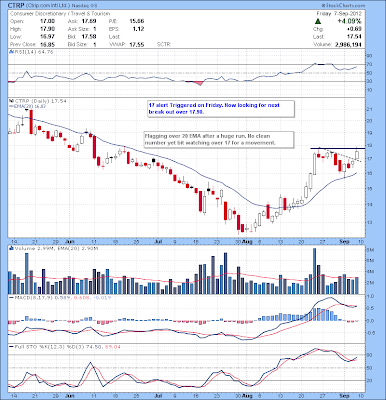Viewport: 386px width, 400px height.
Task: Click the RSI(14) panel legend icon
Action: [10, 52]
